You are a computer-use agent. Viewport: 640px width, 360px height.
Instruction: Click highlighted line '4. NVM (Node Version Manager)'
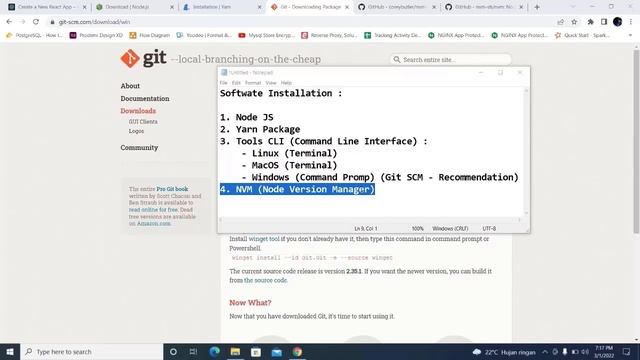(297, 189)
